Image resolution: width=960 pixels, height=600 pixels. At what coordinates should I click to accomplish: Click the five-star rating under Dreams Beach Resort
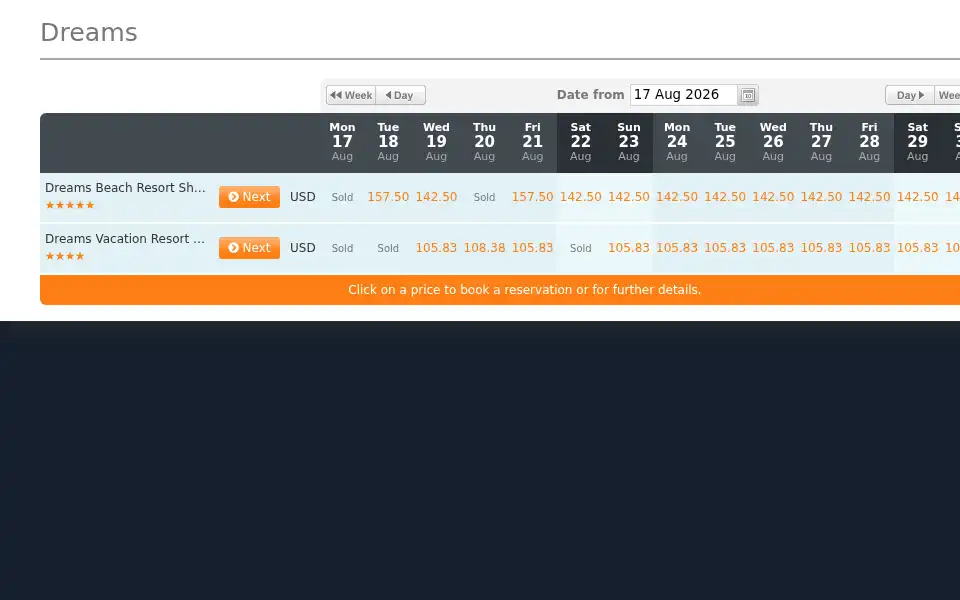point(70,205)
